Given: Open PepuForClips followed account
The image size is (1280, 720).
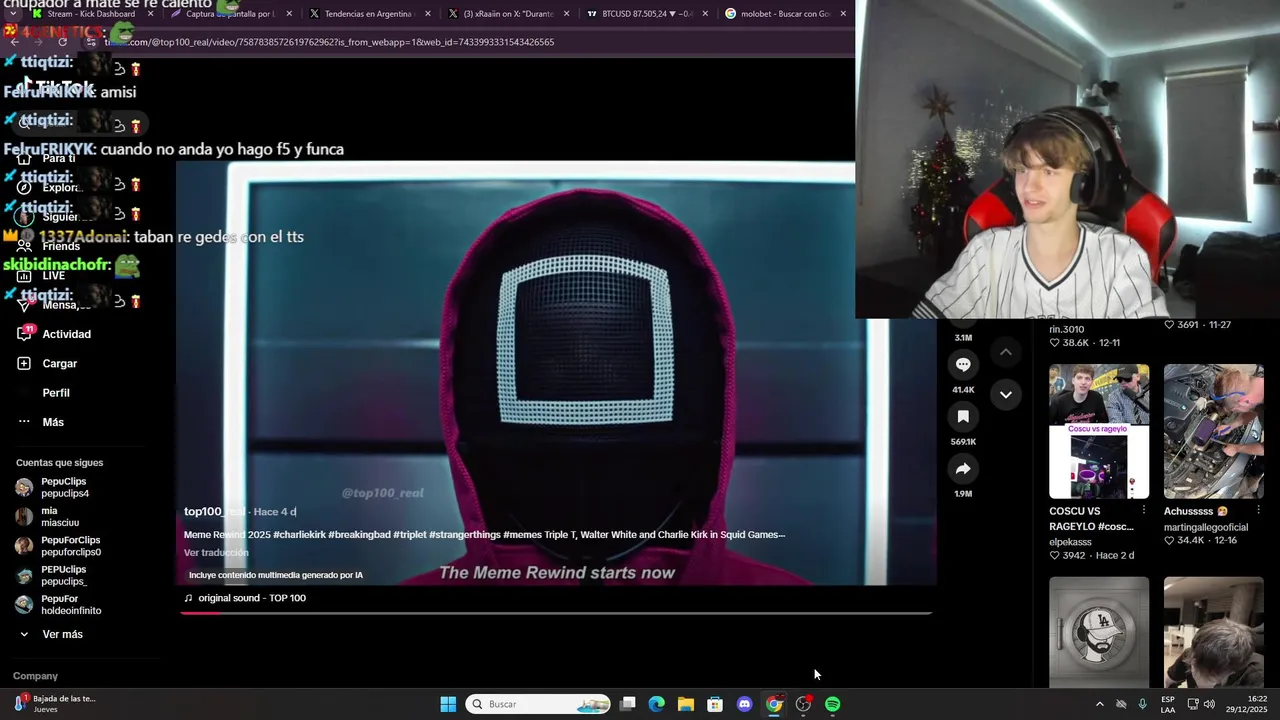Looking at the screenshot, I should tap(60, 545).
